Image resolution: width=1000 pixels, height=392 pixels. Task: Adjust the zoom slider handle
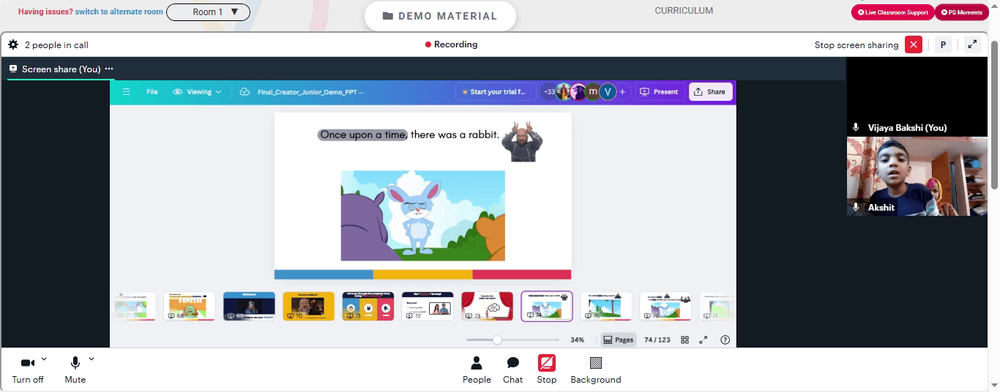tap(497, 340)
